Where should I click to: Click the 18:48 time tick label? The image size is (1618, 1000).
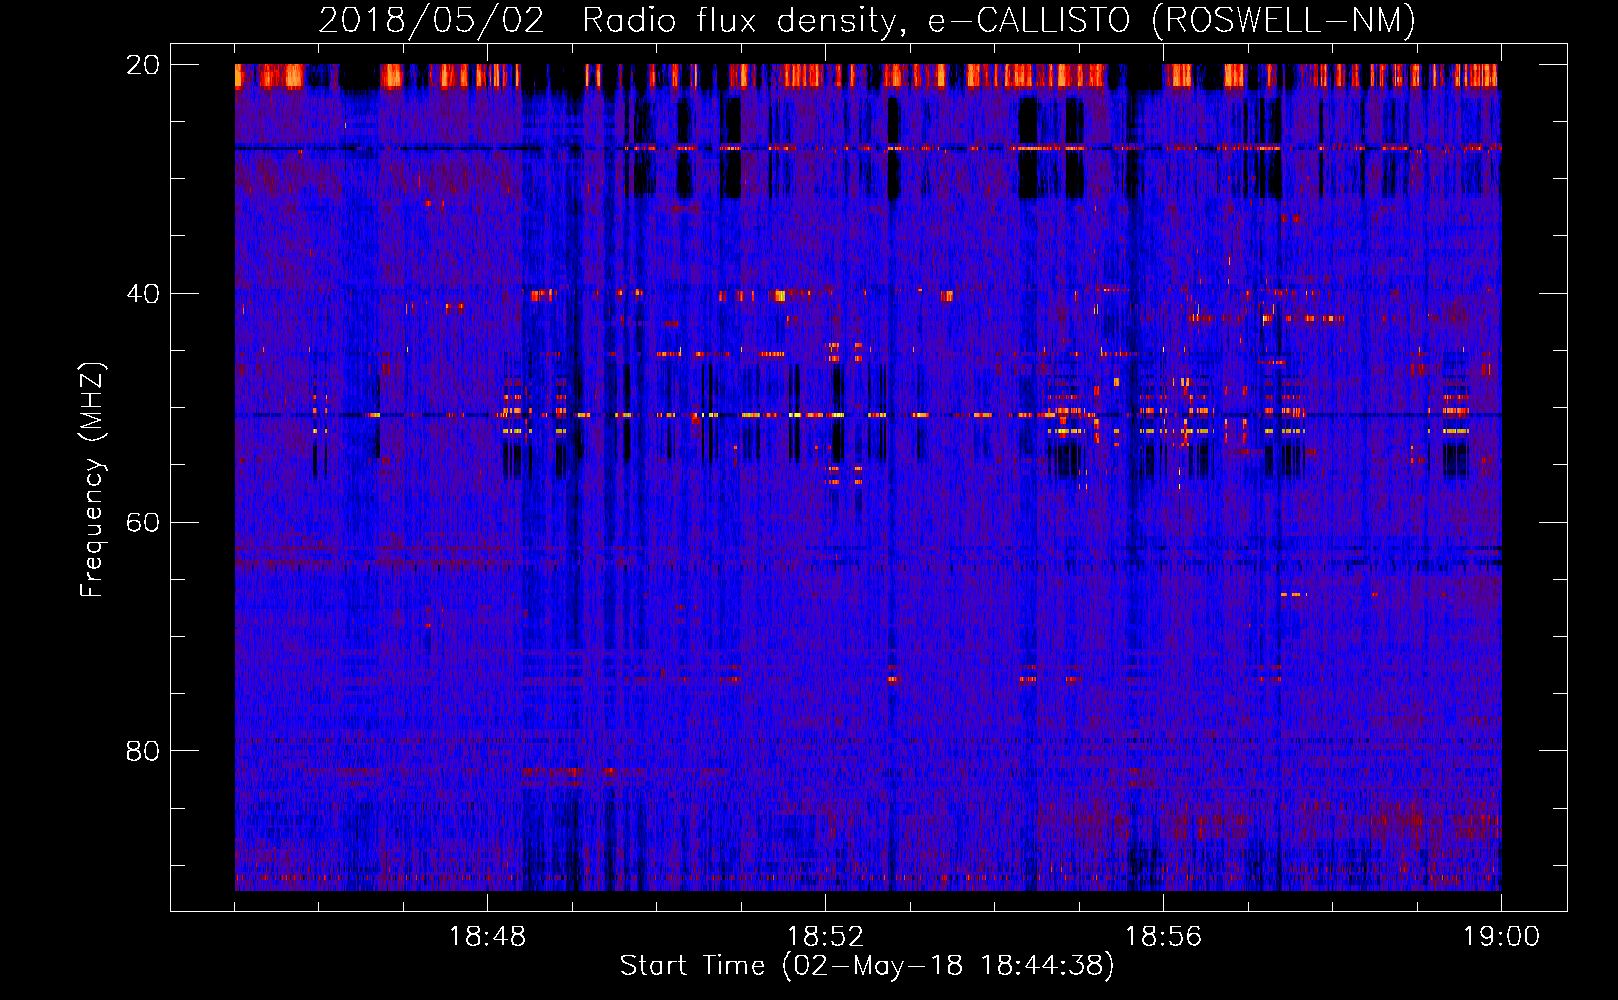pos(488,937)
